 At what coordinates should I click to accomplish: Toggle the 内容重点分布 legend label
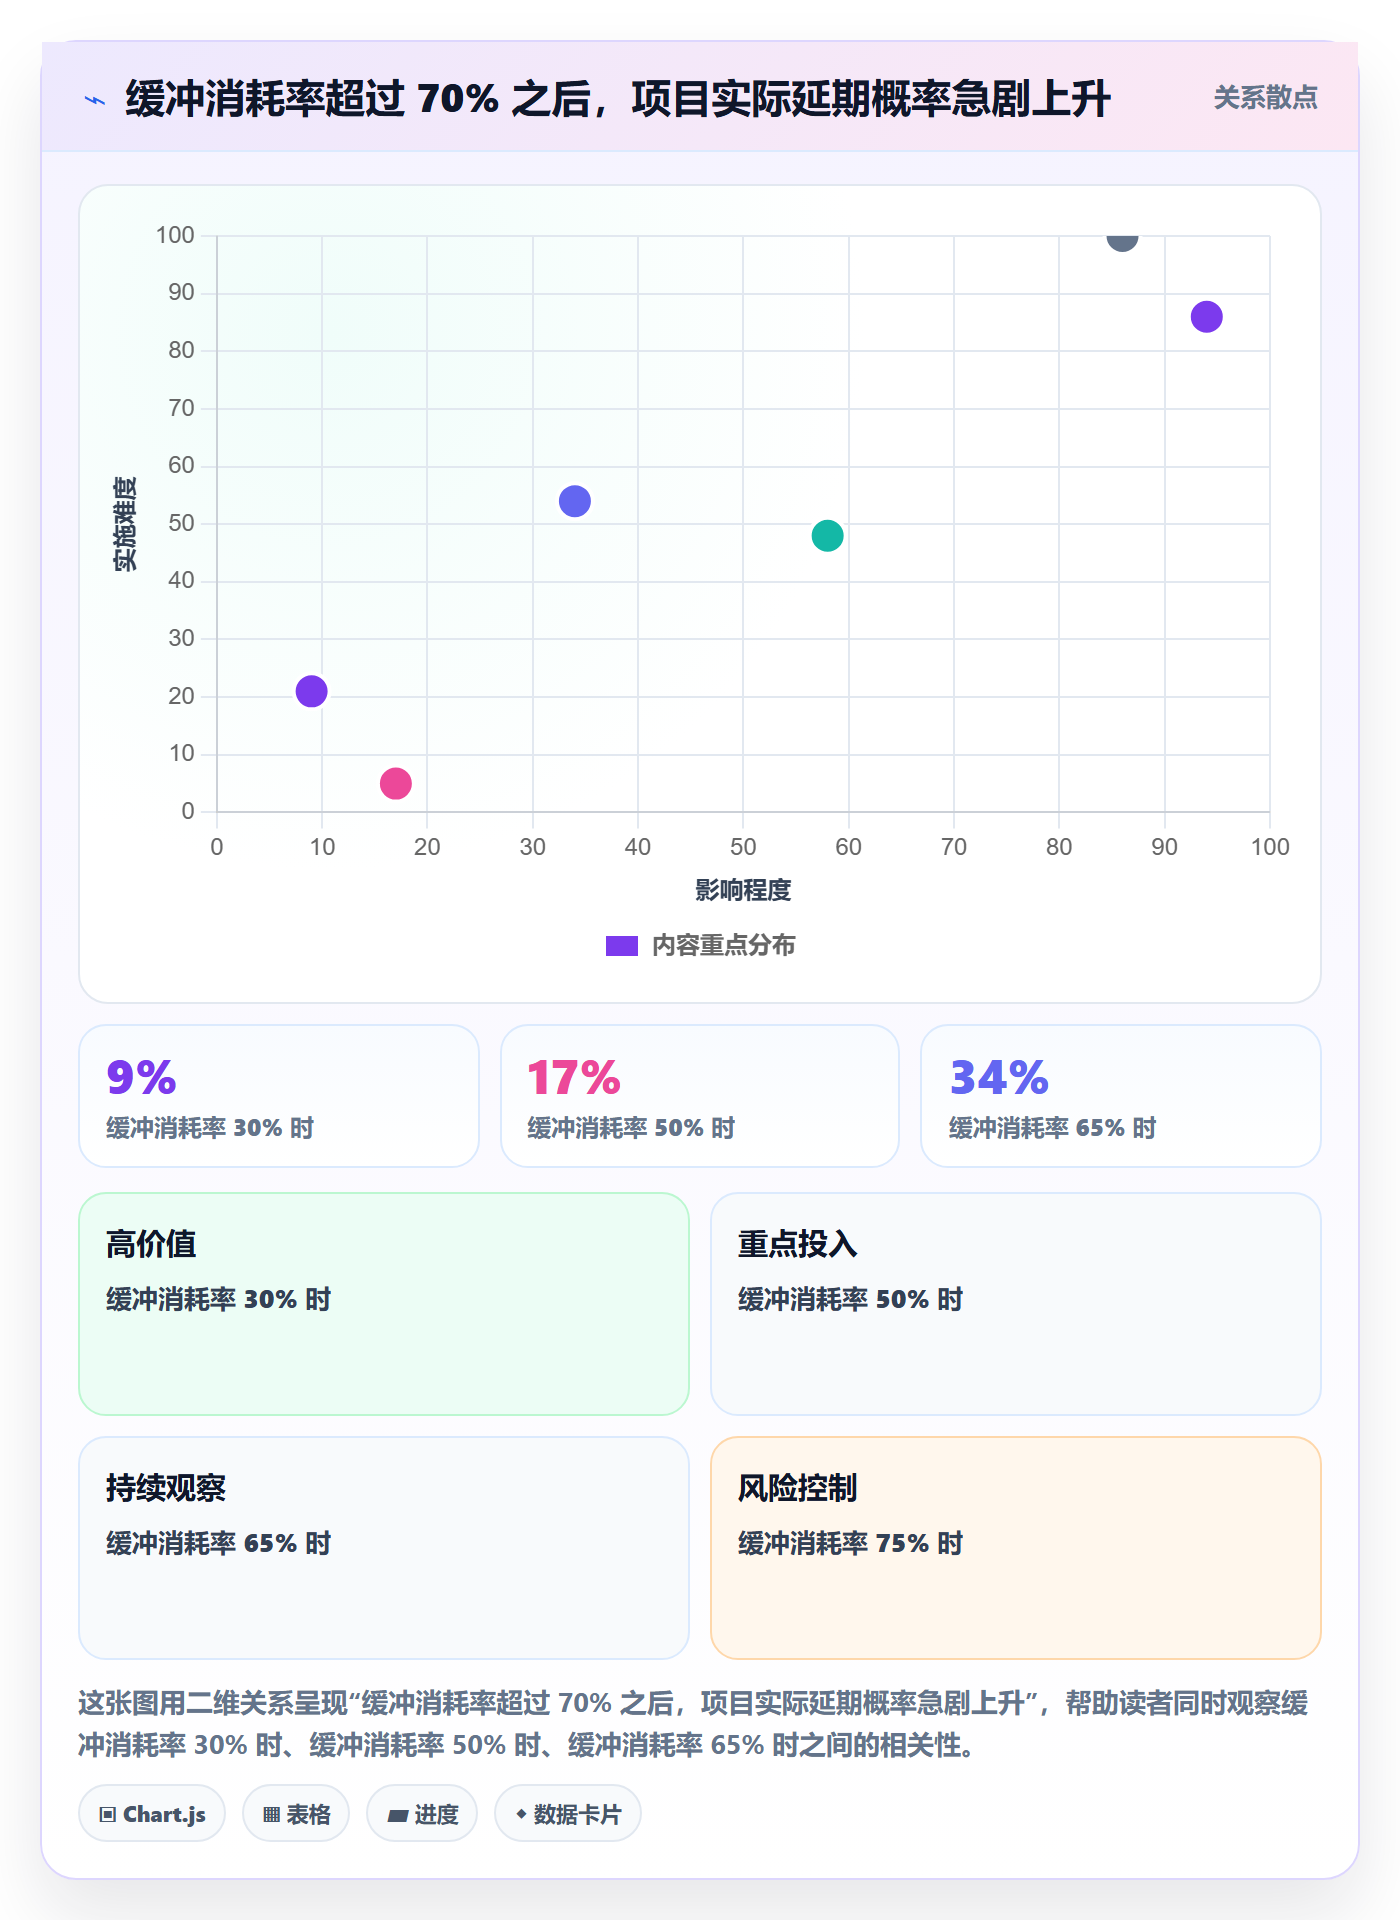723,946
